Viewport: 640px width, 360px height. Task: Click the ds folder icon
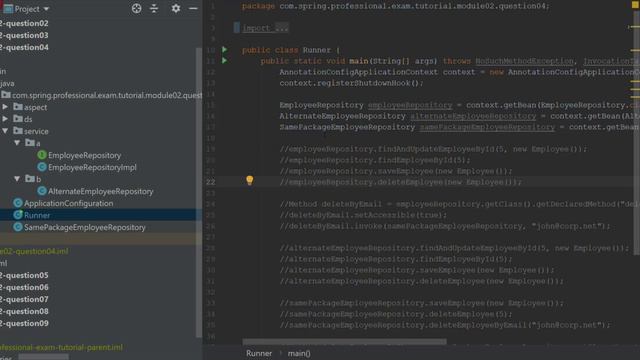tap(18, 119)
